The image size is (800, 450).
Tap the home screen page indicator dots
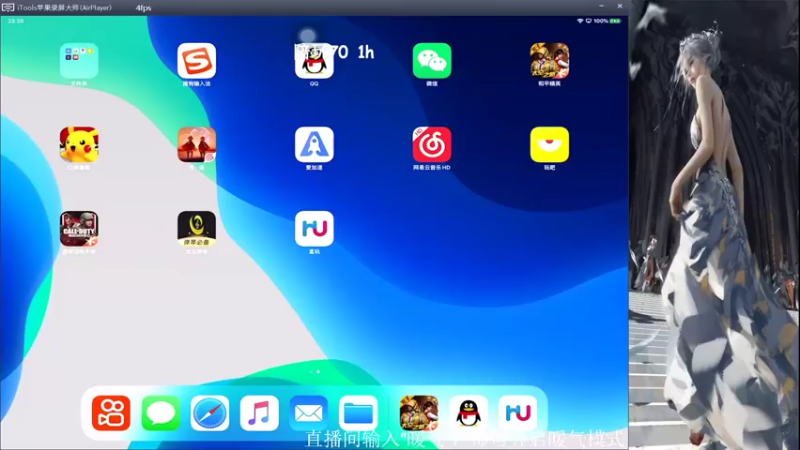[x=315, y=371]
